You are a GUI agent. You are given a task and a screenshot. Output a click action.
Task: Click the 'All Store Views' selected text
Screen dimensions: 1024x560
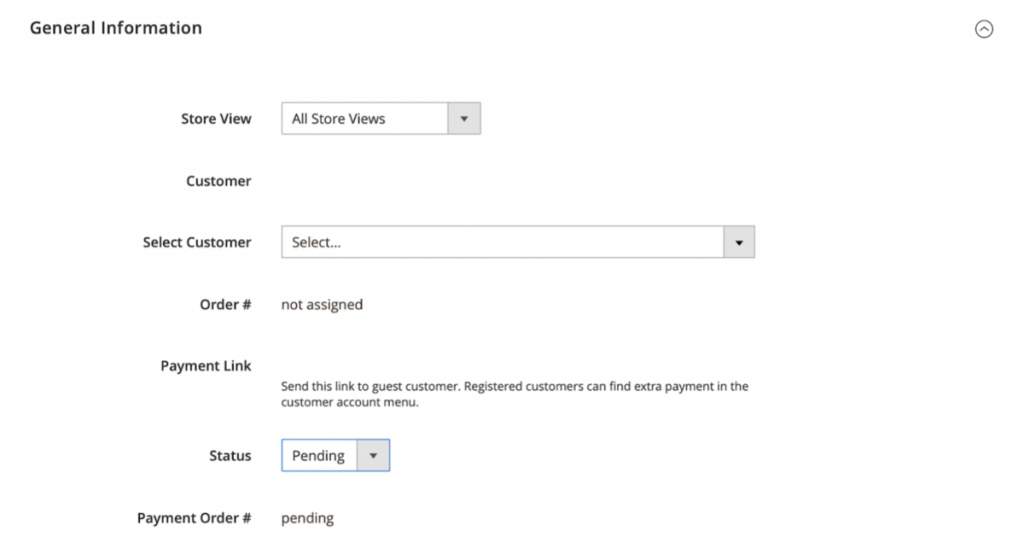(x=338, y=119)
